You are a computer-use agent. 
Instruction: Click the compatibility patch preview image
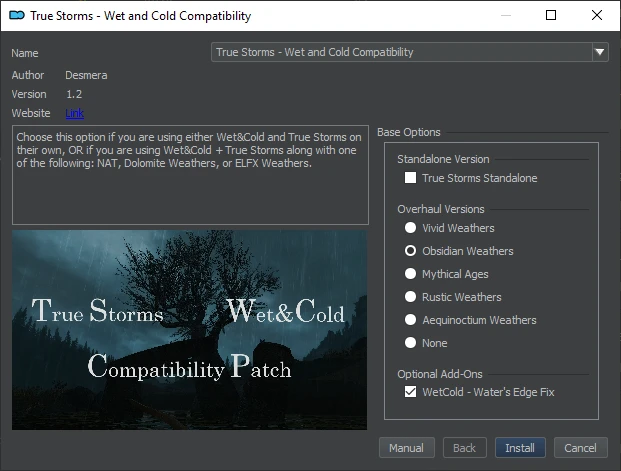click(x=189, y=330)
